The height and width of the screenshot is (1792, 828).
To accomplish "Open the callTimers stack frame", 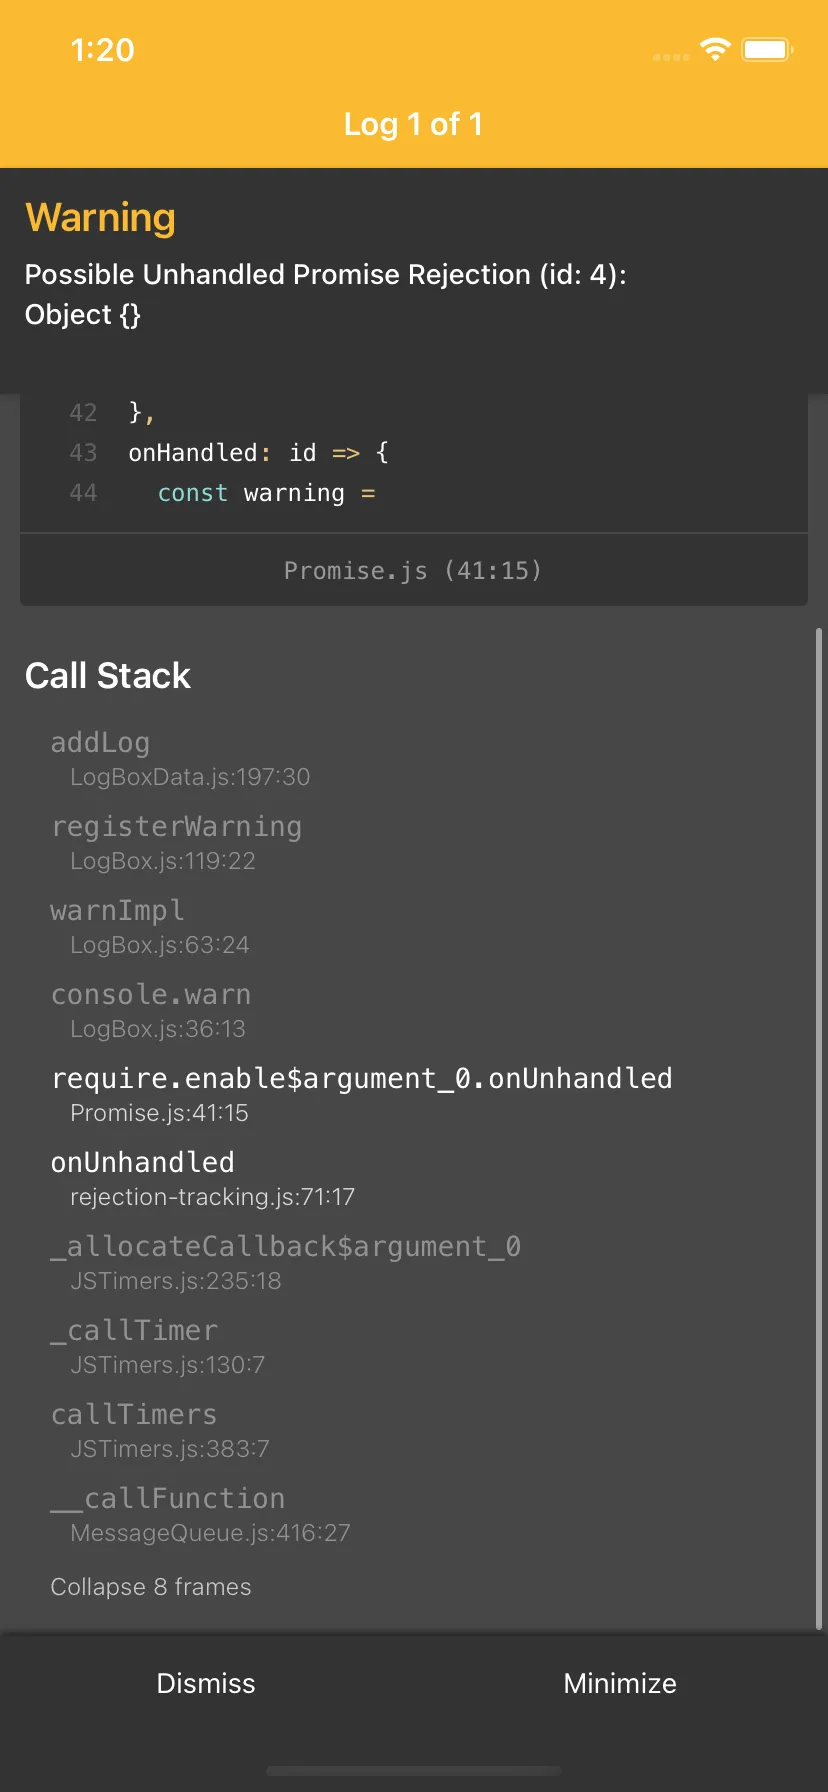I will point(160,1430).
